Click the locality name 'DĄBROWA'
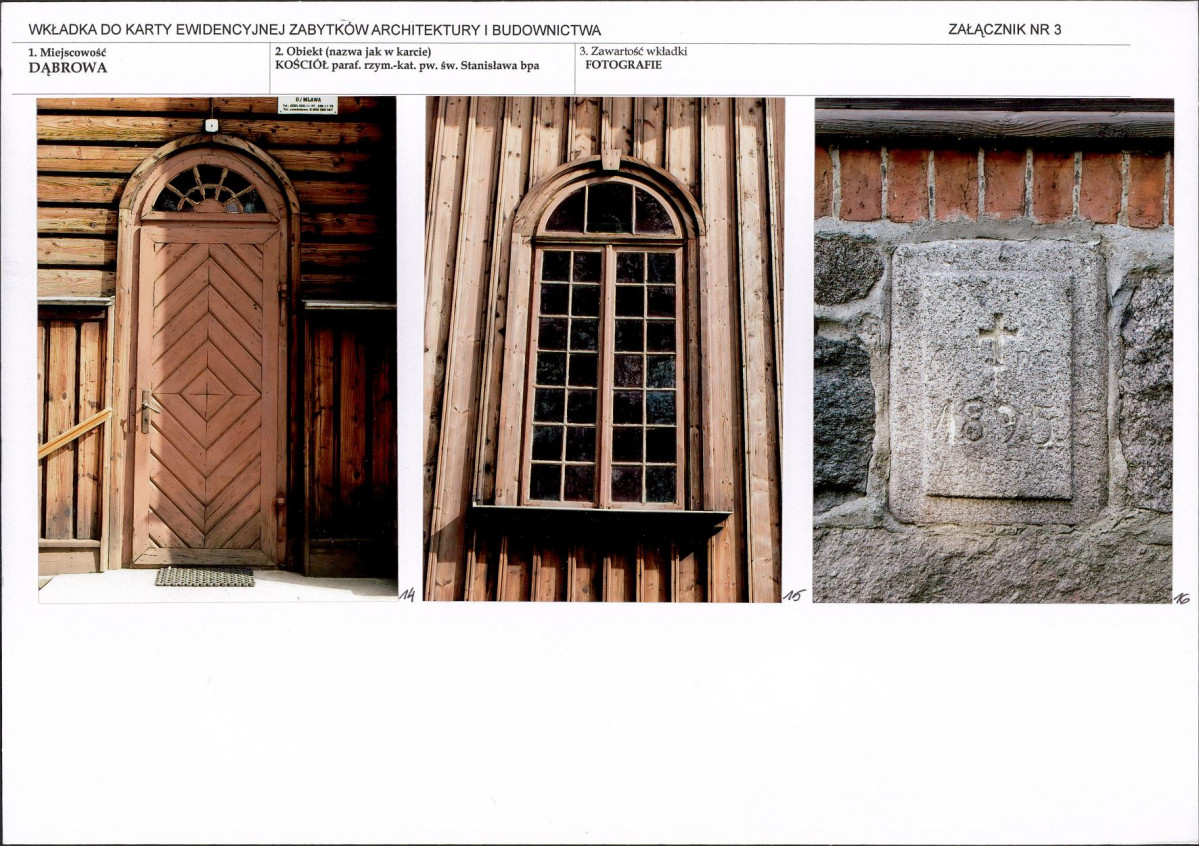 click(68, 67)
